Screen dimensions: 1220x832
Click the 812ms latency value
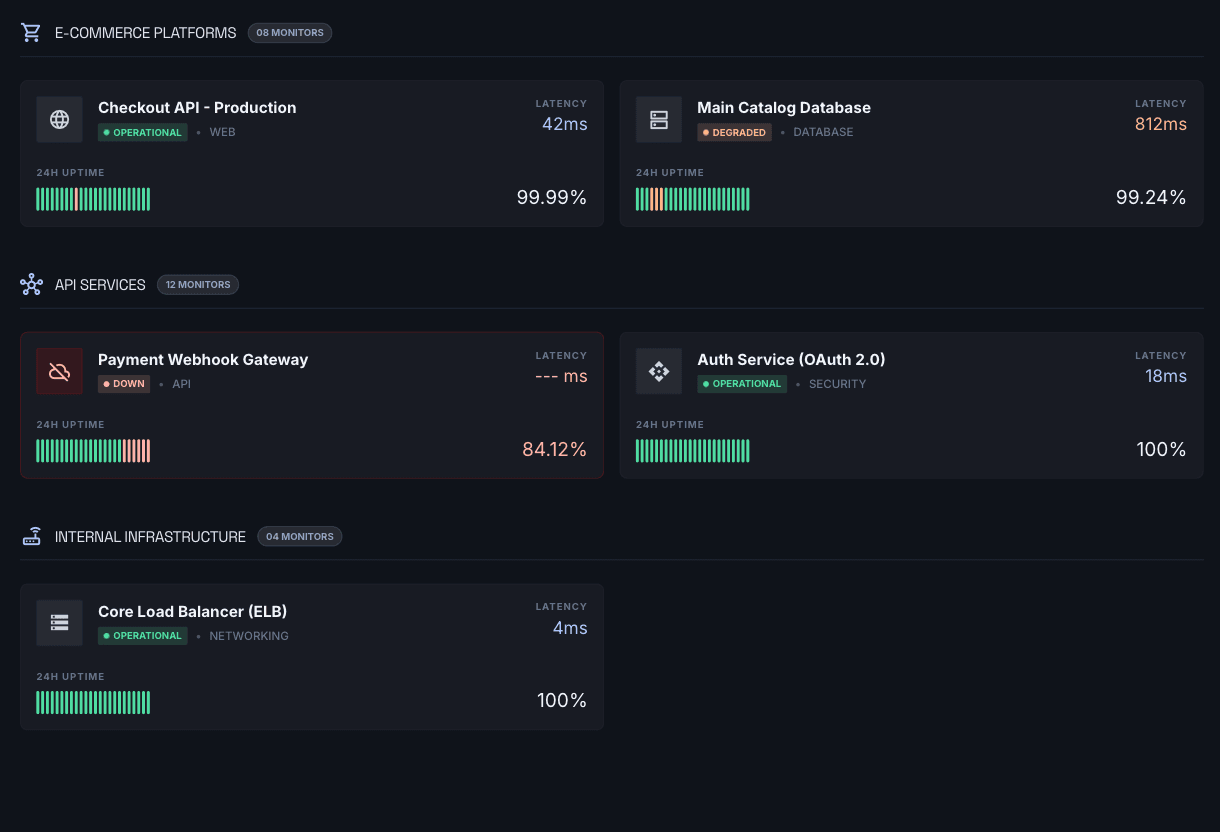click(x=1161, y=124)
